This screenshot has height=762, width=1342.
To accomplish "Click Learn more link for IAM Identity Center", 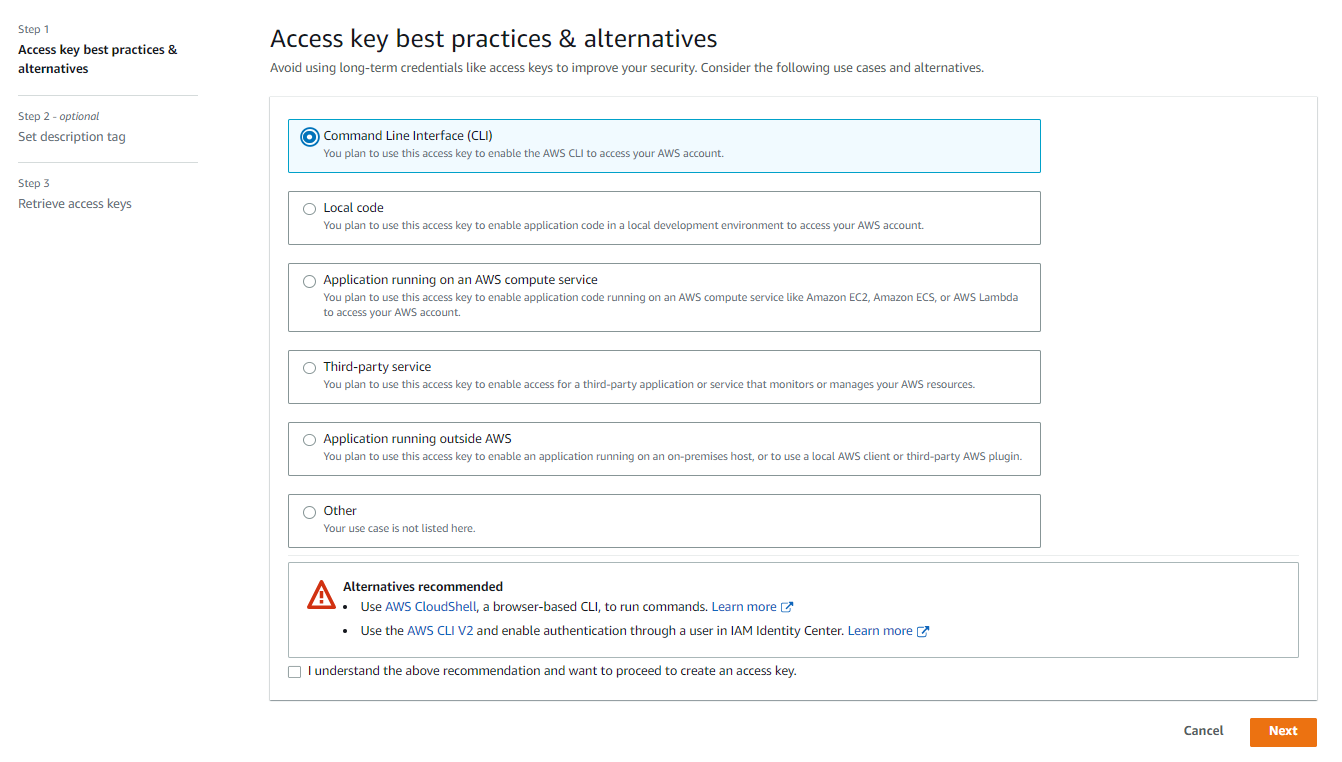I will point(880,631).
